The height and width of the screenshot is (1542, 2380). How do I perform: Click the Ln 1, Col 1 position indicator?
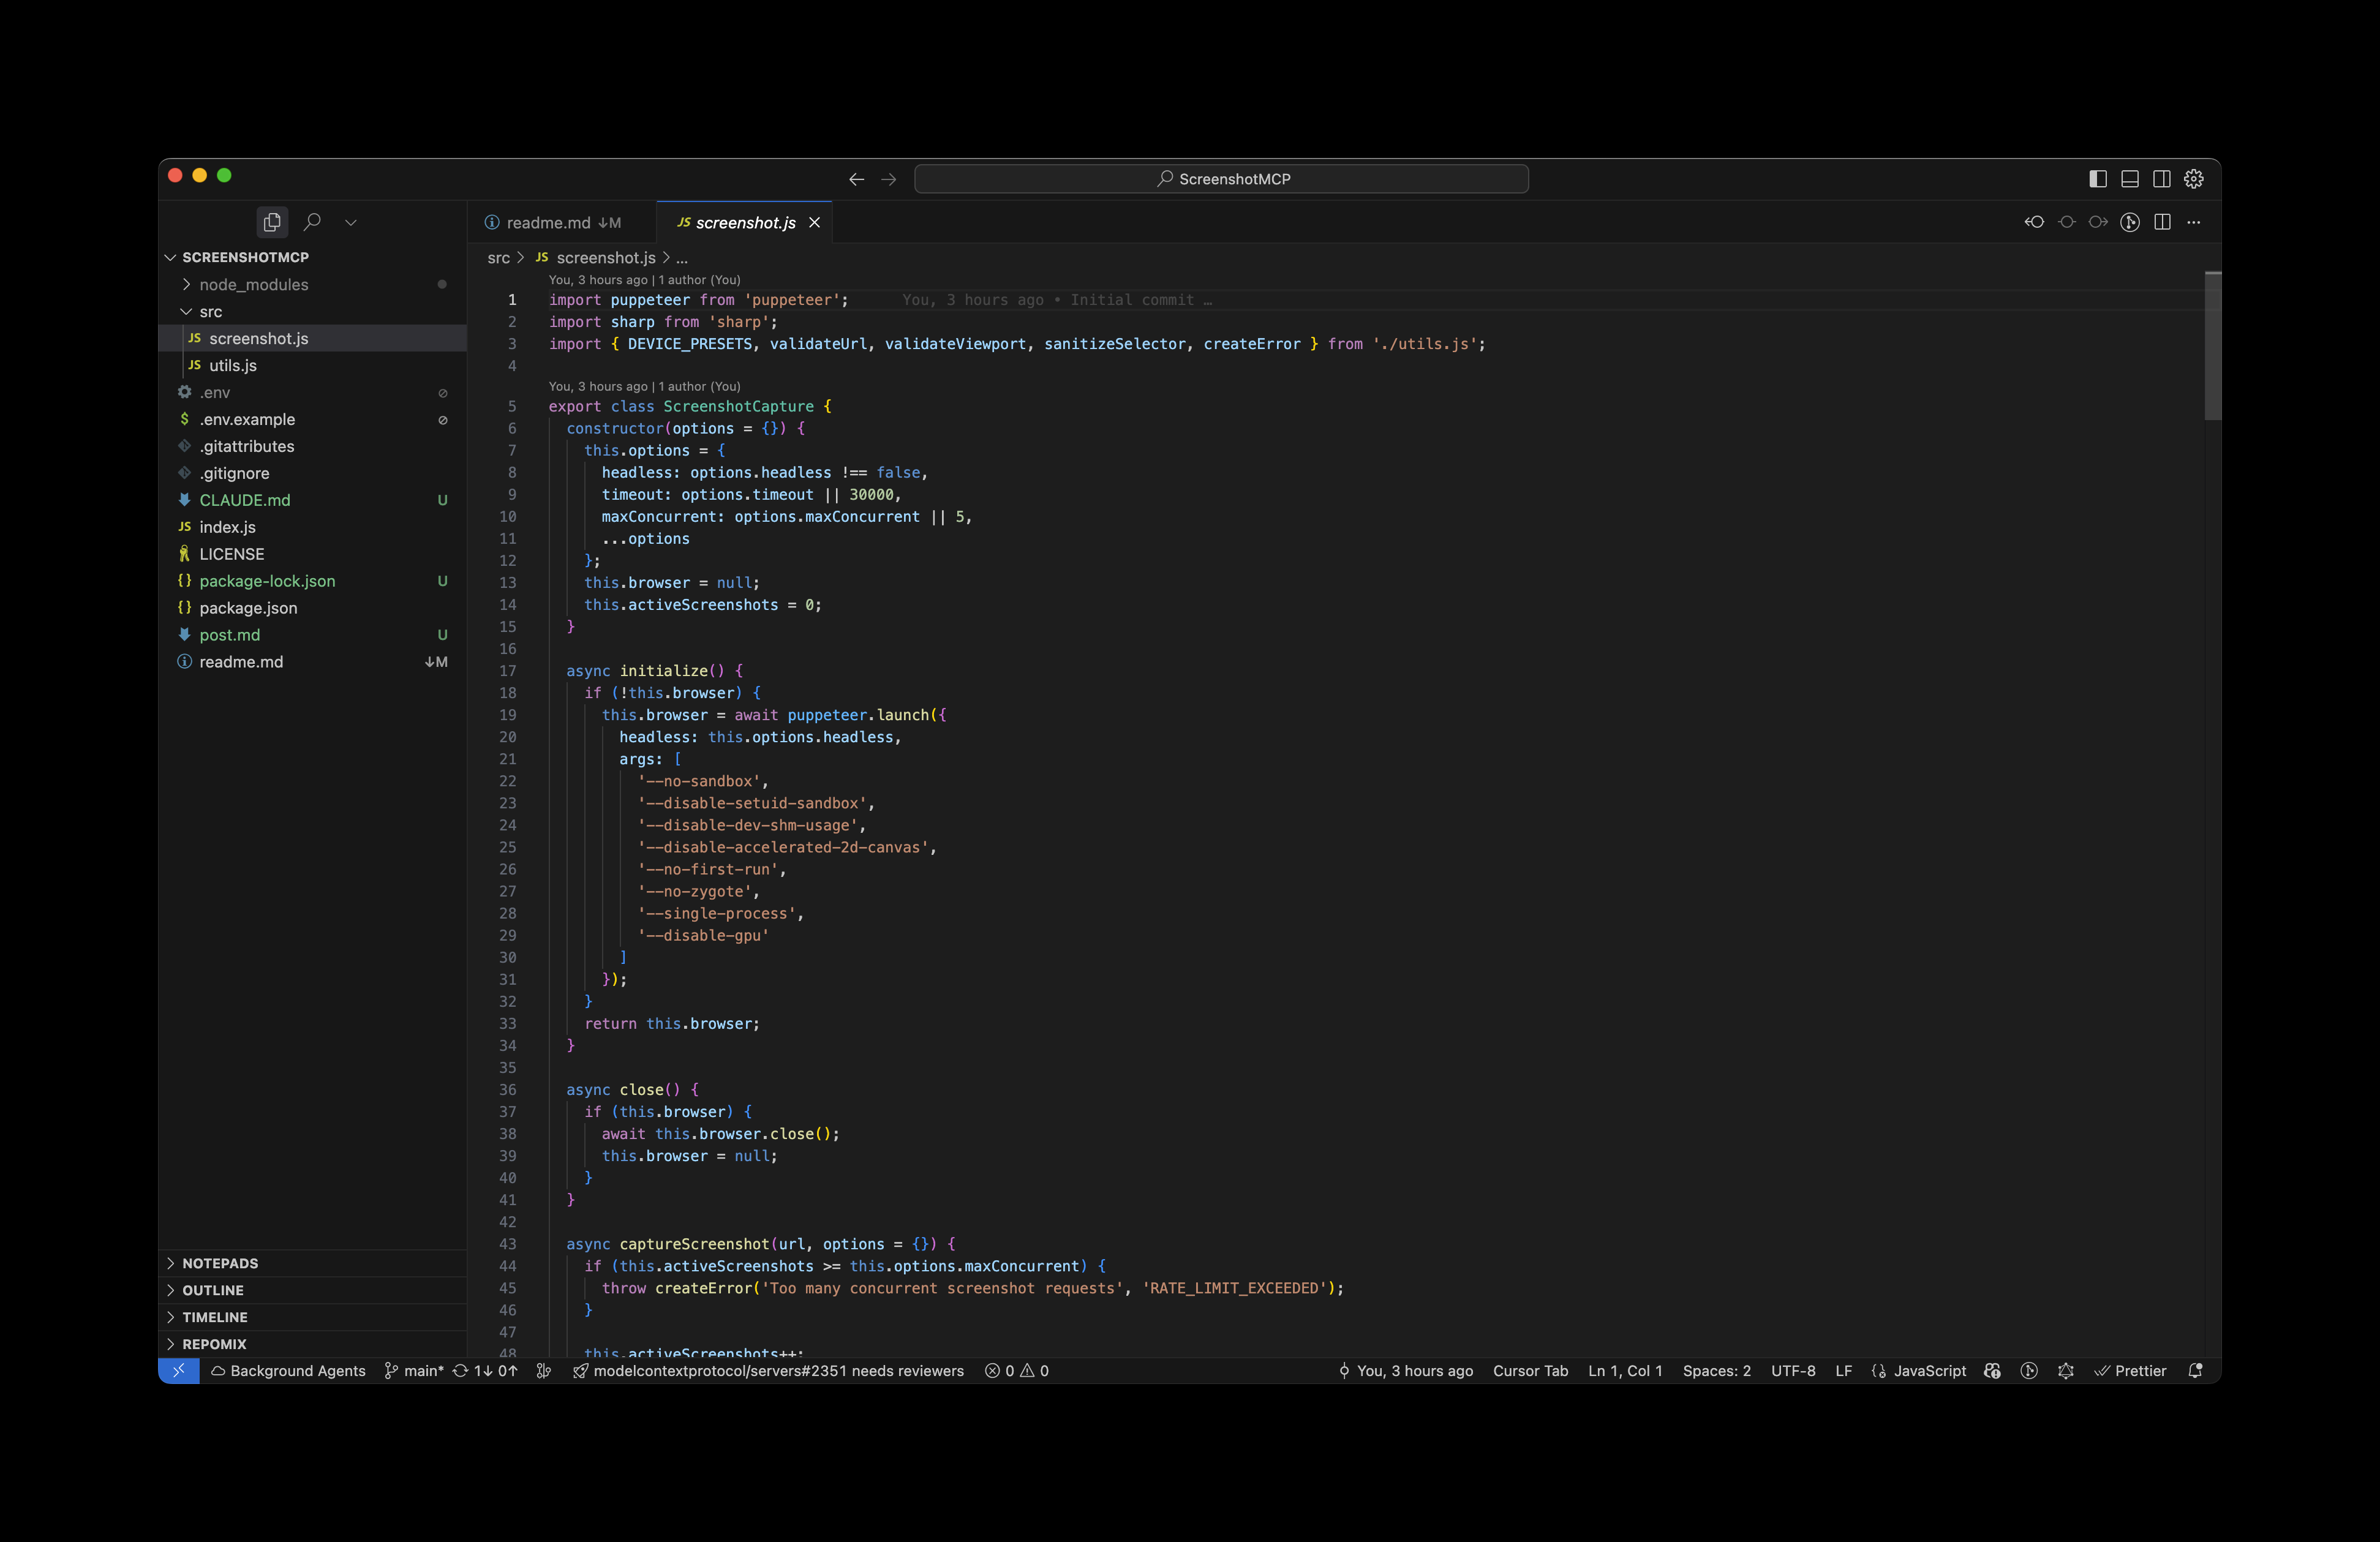point(1625,1371)
